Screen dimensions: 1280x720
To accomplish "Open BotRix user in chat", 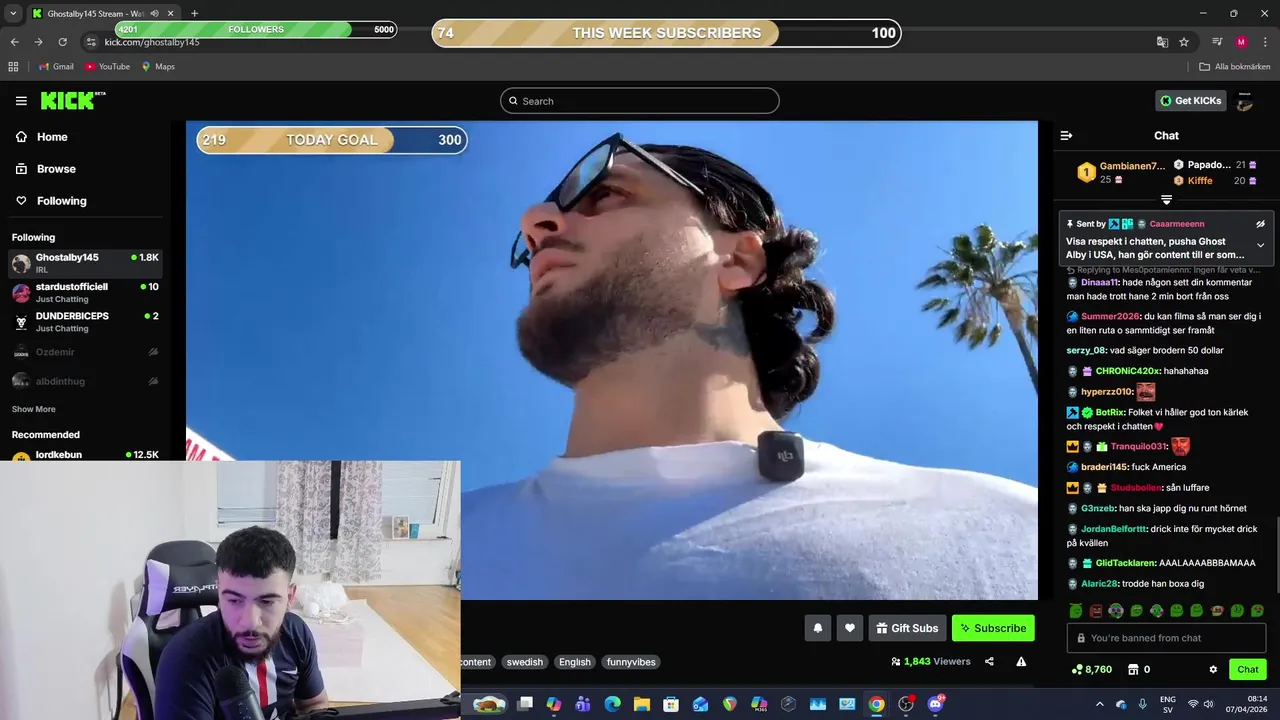I will [1109, 412].
